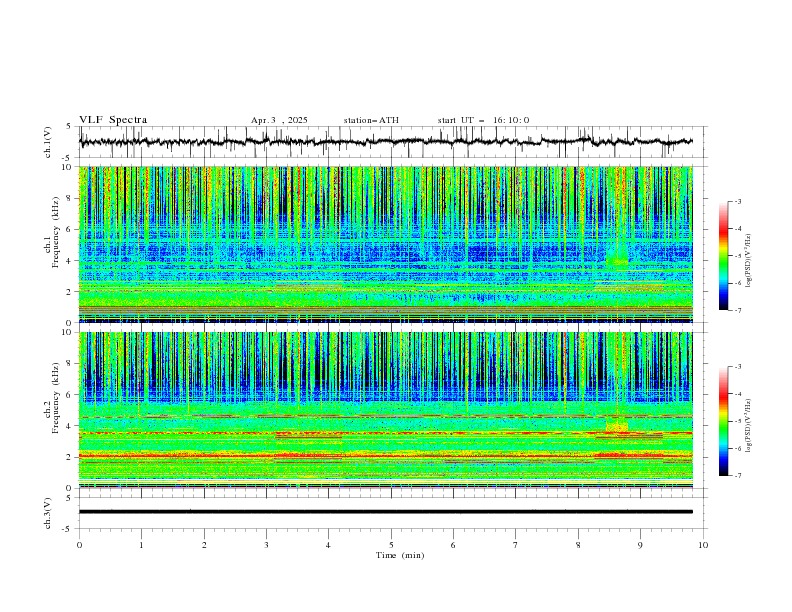
Task: Click the time axis tick label "9"
Action: [x=640, y=545]
